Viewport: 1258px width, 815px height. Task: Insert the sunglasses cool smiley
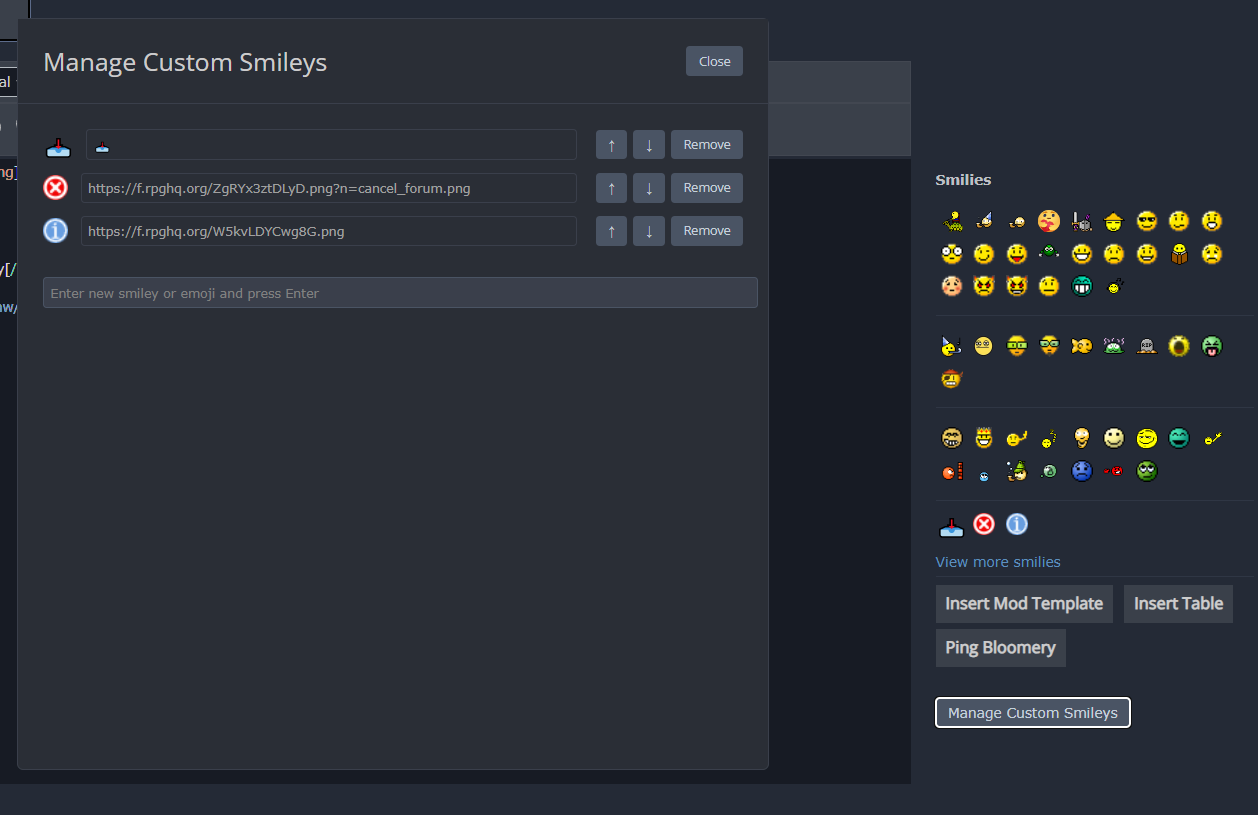click(1147, 221)
